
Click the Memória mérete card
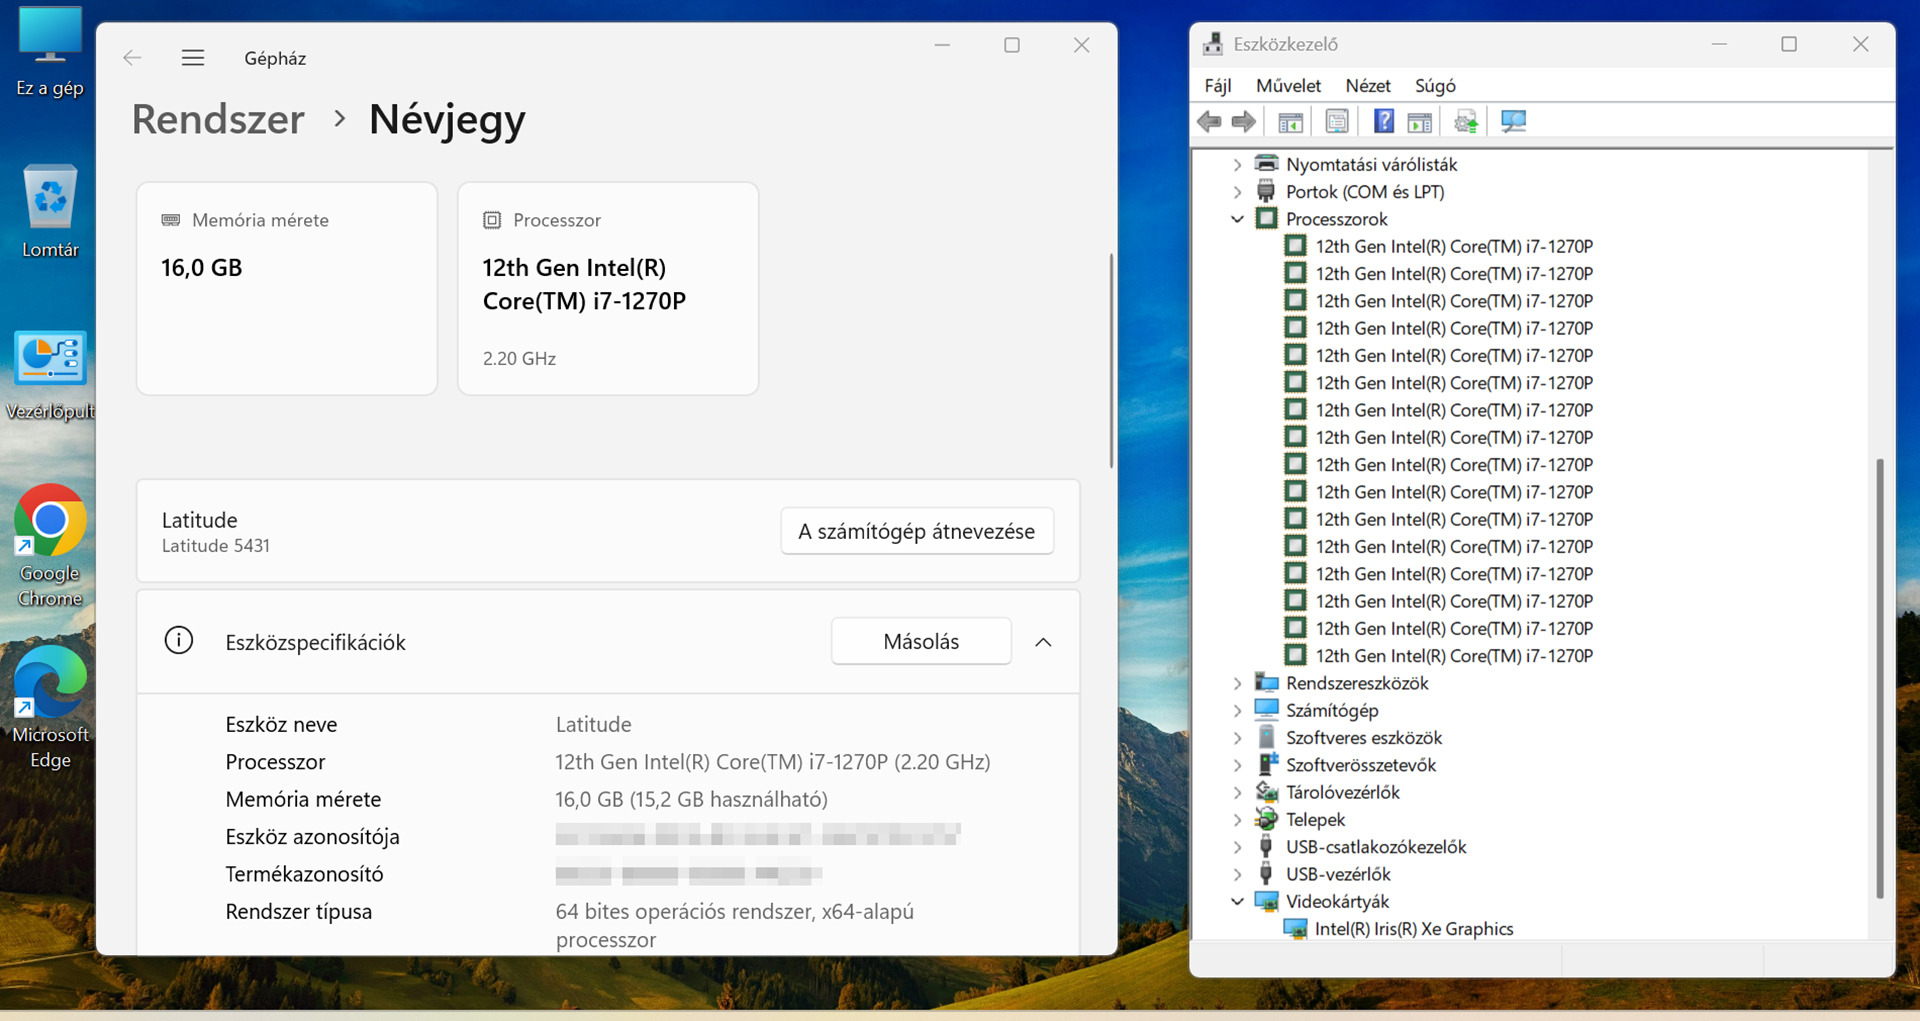point(287,288)
